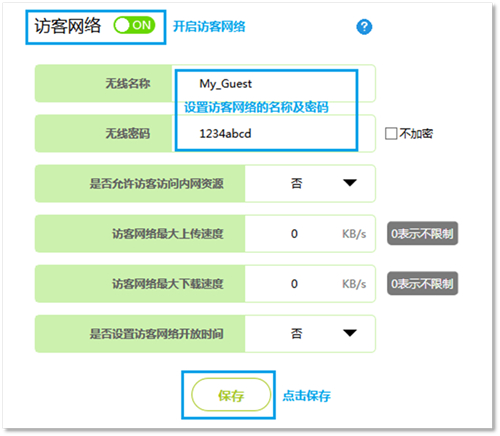Select the 否 value for internal network access
500x436 pixels.
pos(296,183)
